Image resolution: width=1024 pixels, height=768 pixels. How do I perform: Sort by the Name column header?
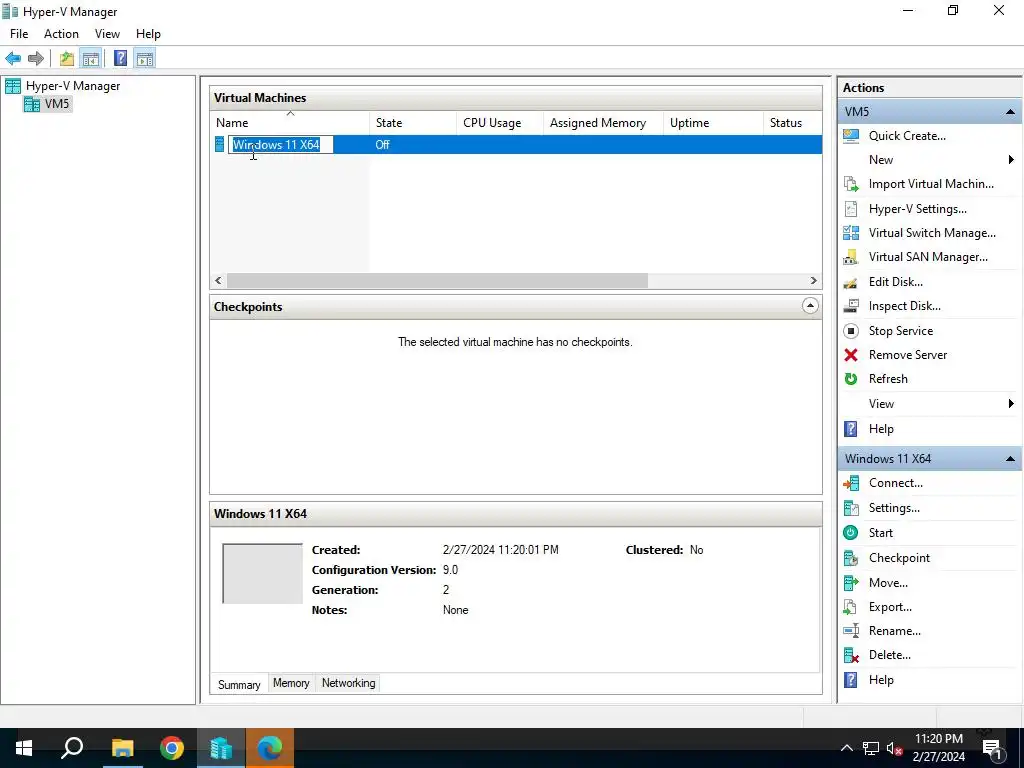point(291,123)
